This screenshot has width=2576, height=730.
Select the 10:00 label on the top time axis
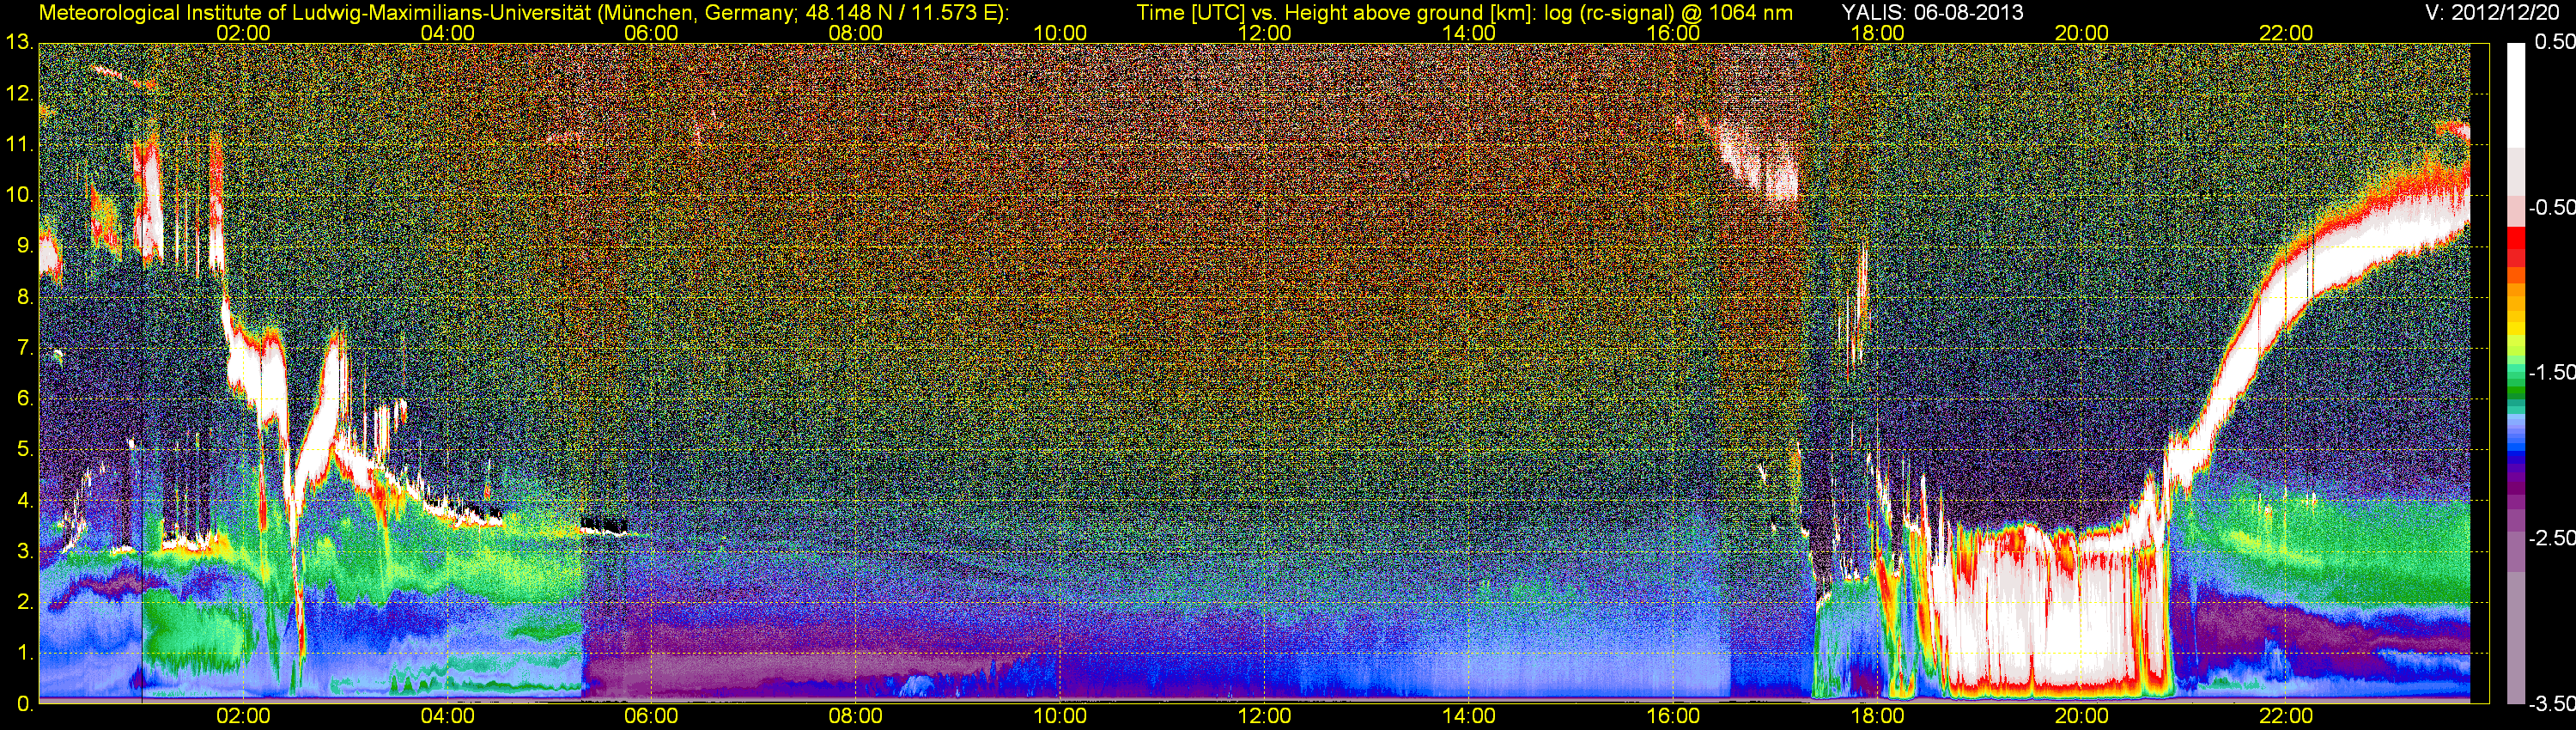click(1060, 33)
